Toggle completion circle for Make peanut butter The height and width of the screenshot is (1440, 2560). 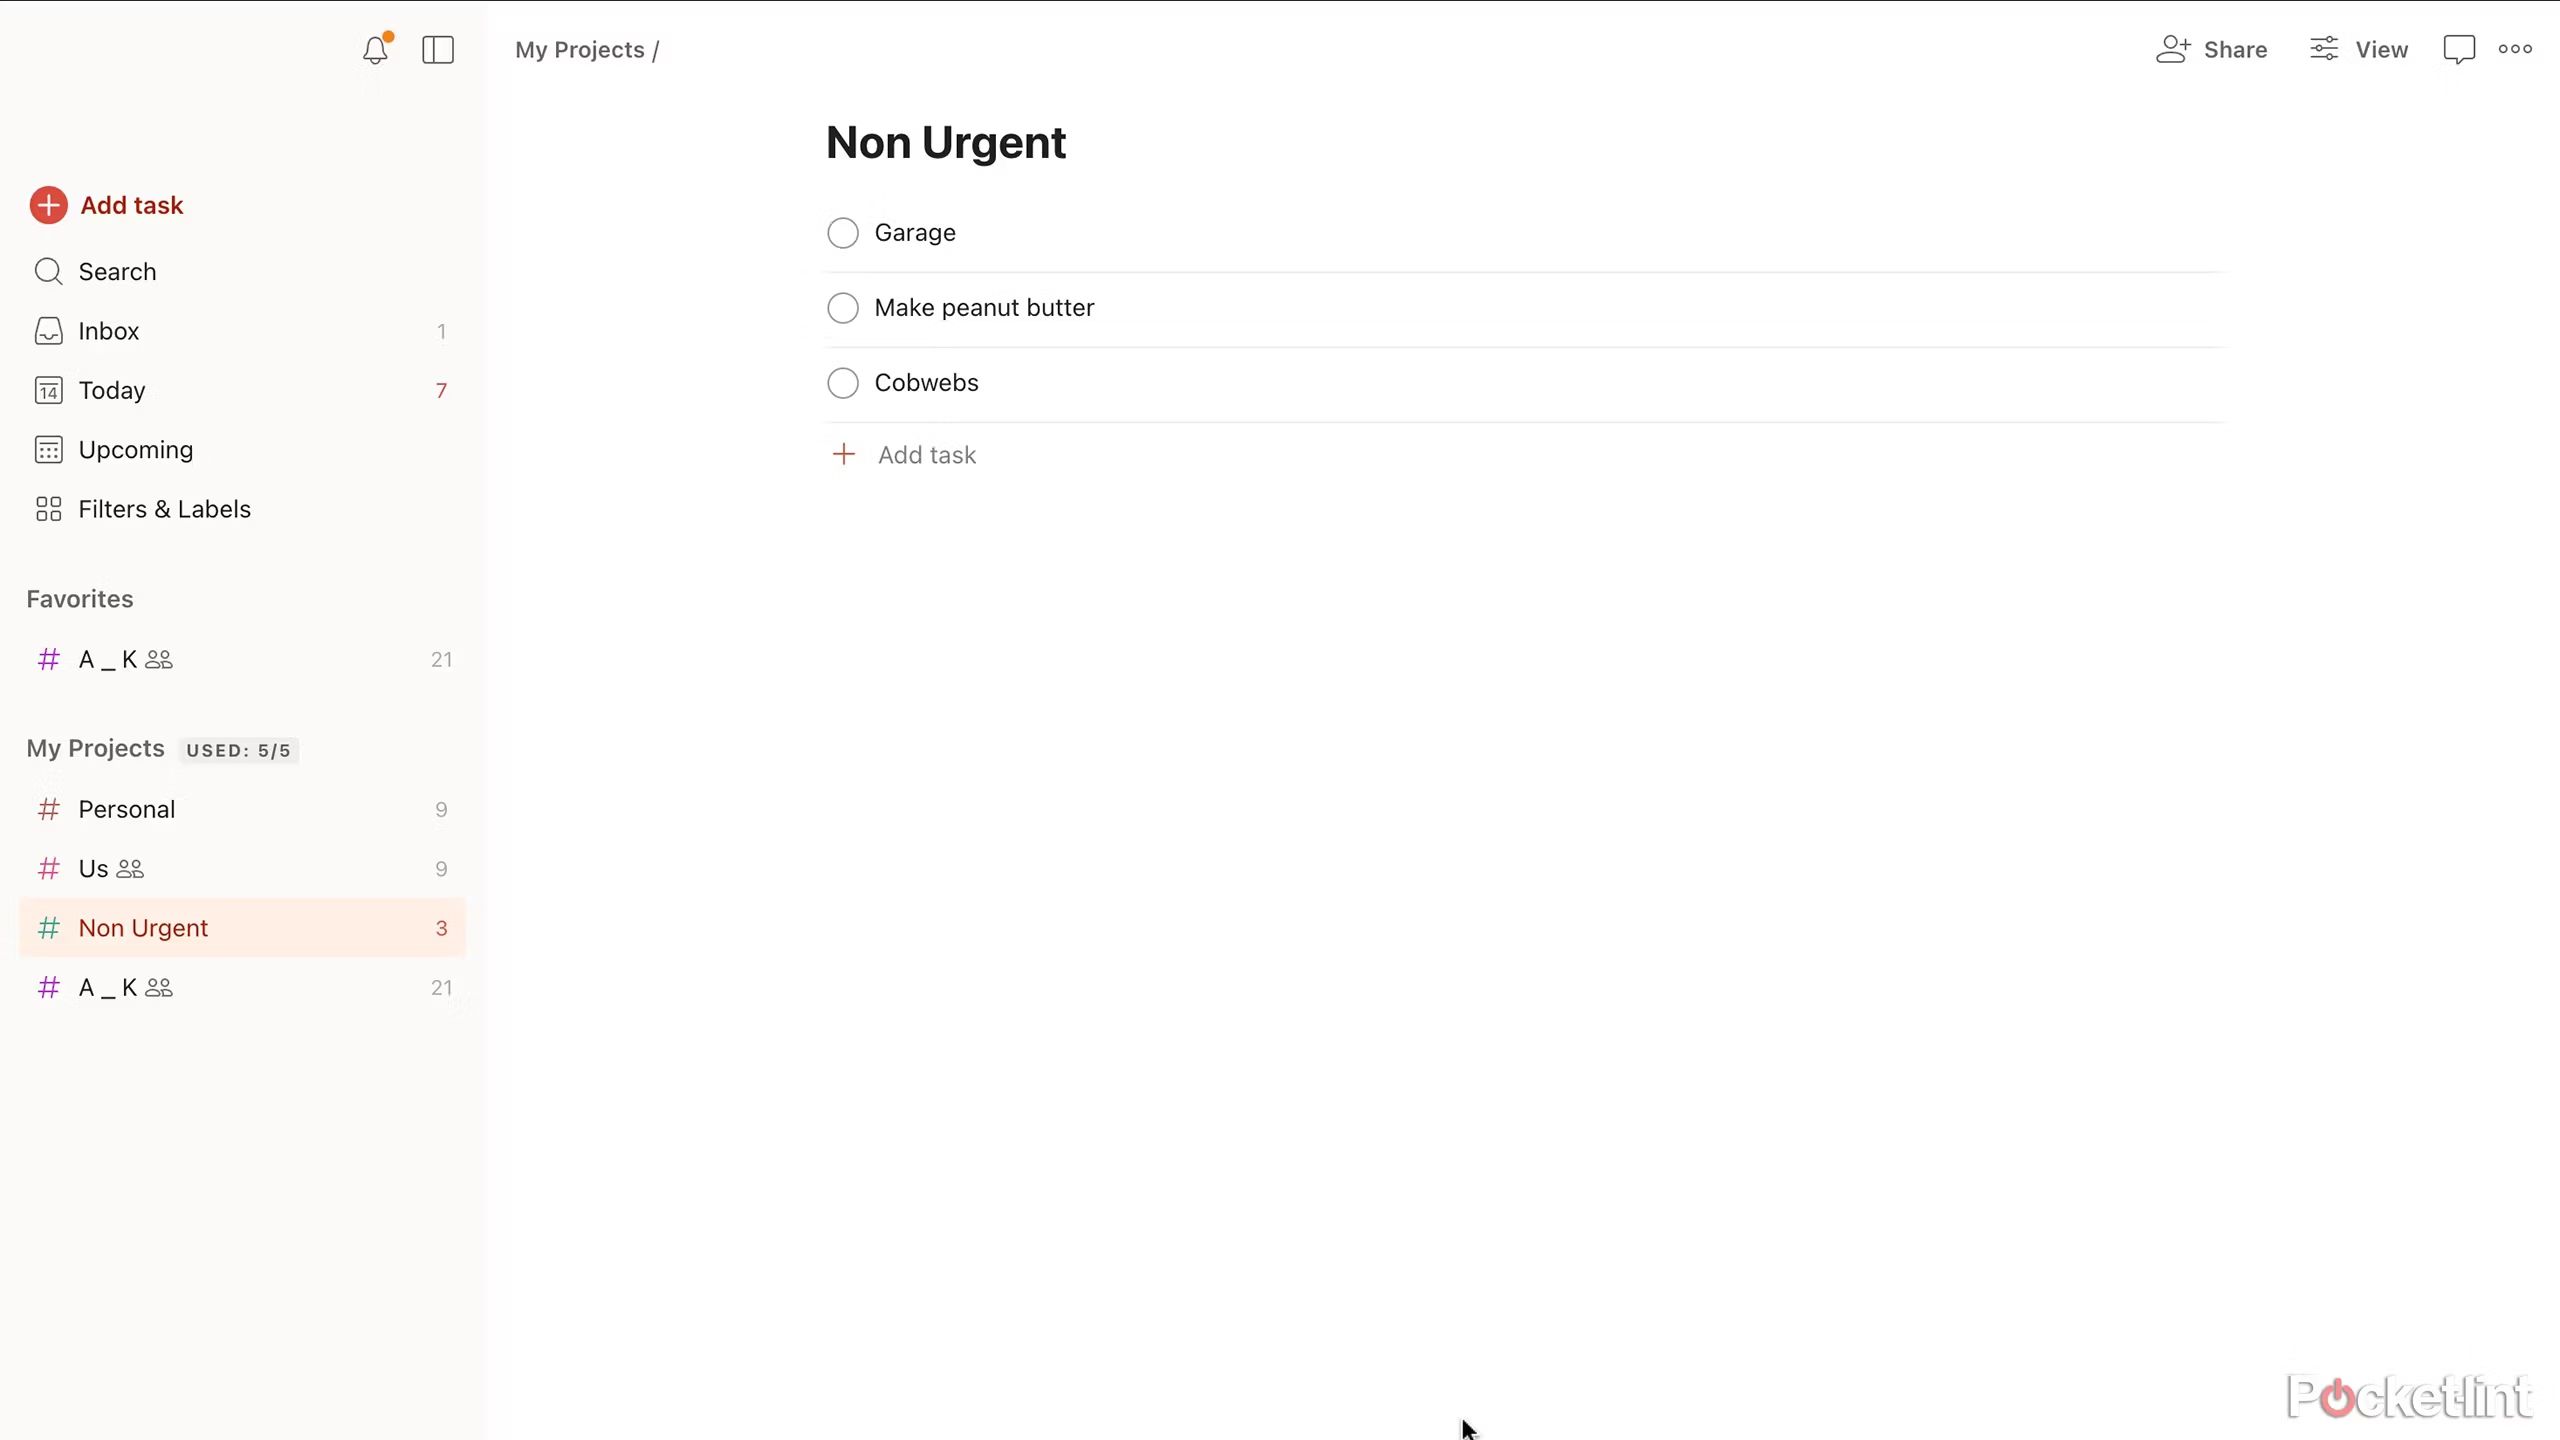(842, 308)
